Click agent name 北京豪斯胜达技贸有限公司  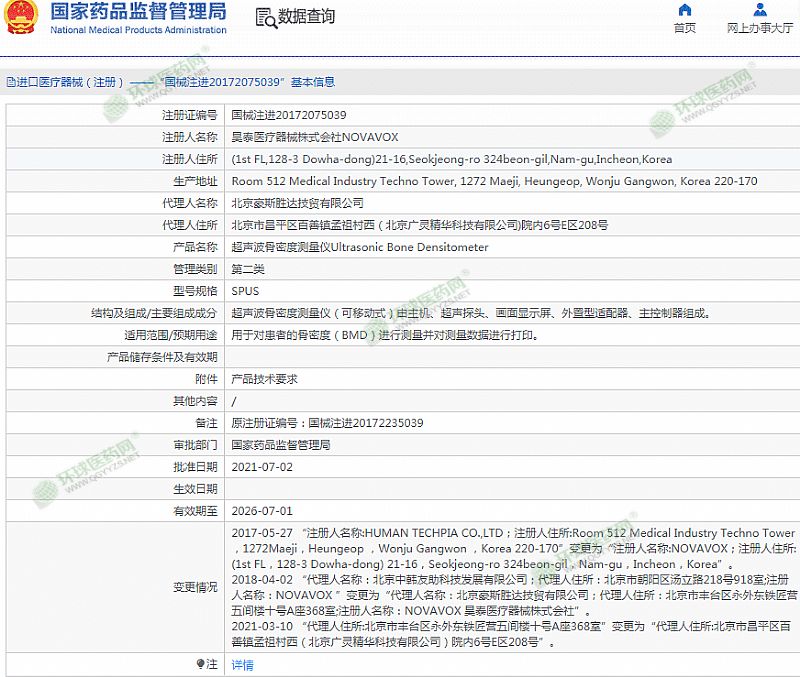[x=297, y=203]
